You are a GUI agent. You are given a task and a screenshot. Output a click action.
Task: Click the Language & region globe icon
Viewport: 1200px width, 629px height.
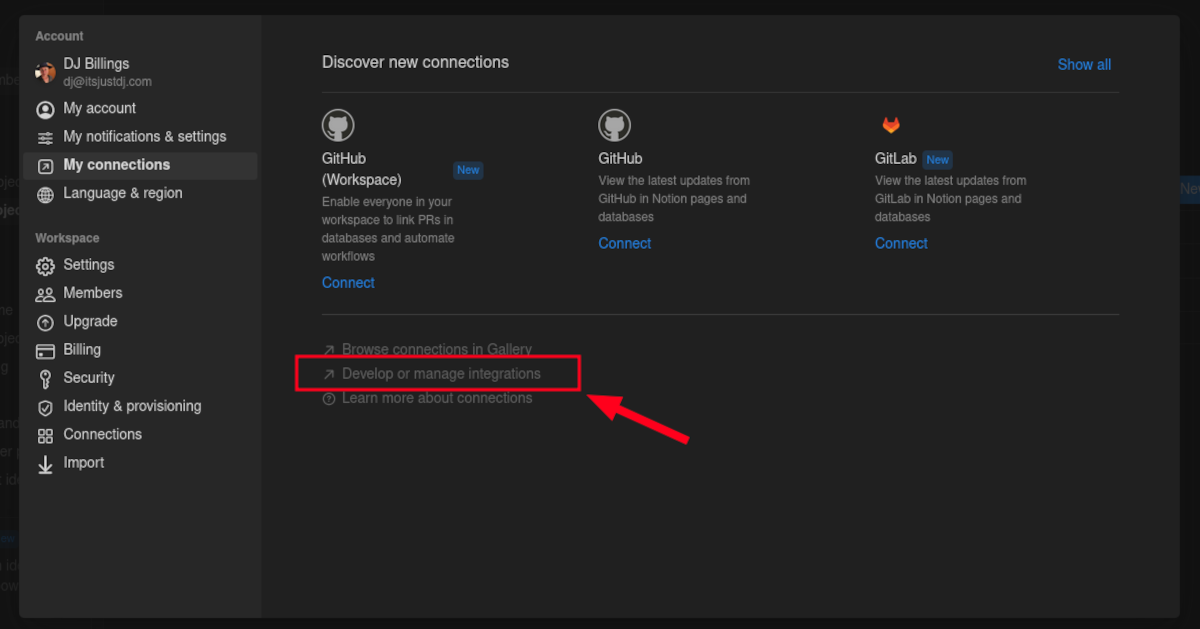[45, 194]
